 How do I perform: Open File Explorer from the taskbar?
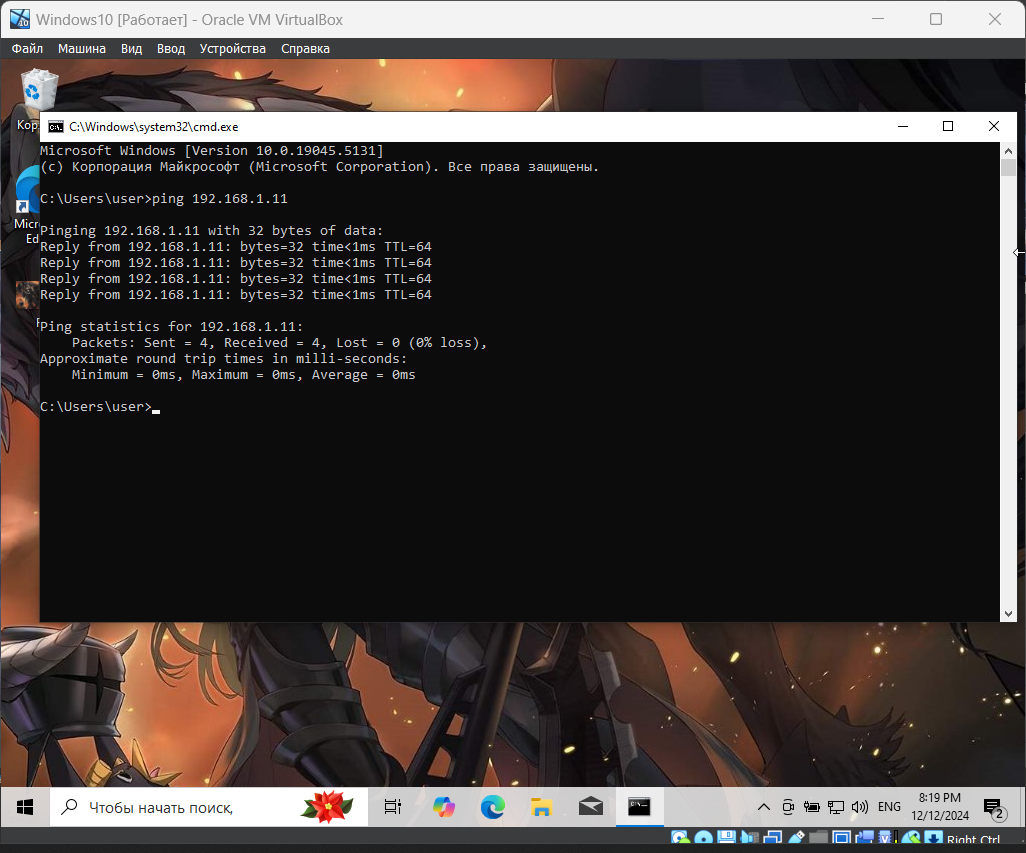coord(542,807)
